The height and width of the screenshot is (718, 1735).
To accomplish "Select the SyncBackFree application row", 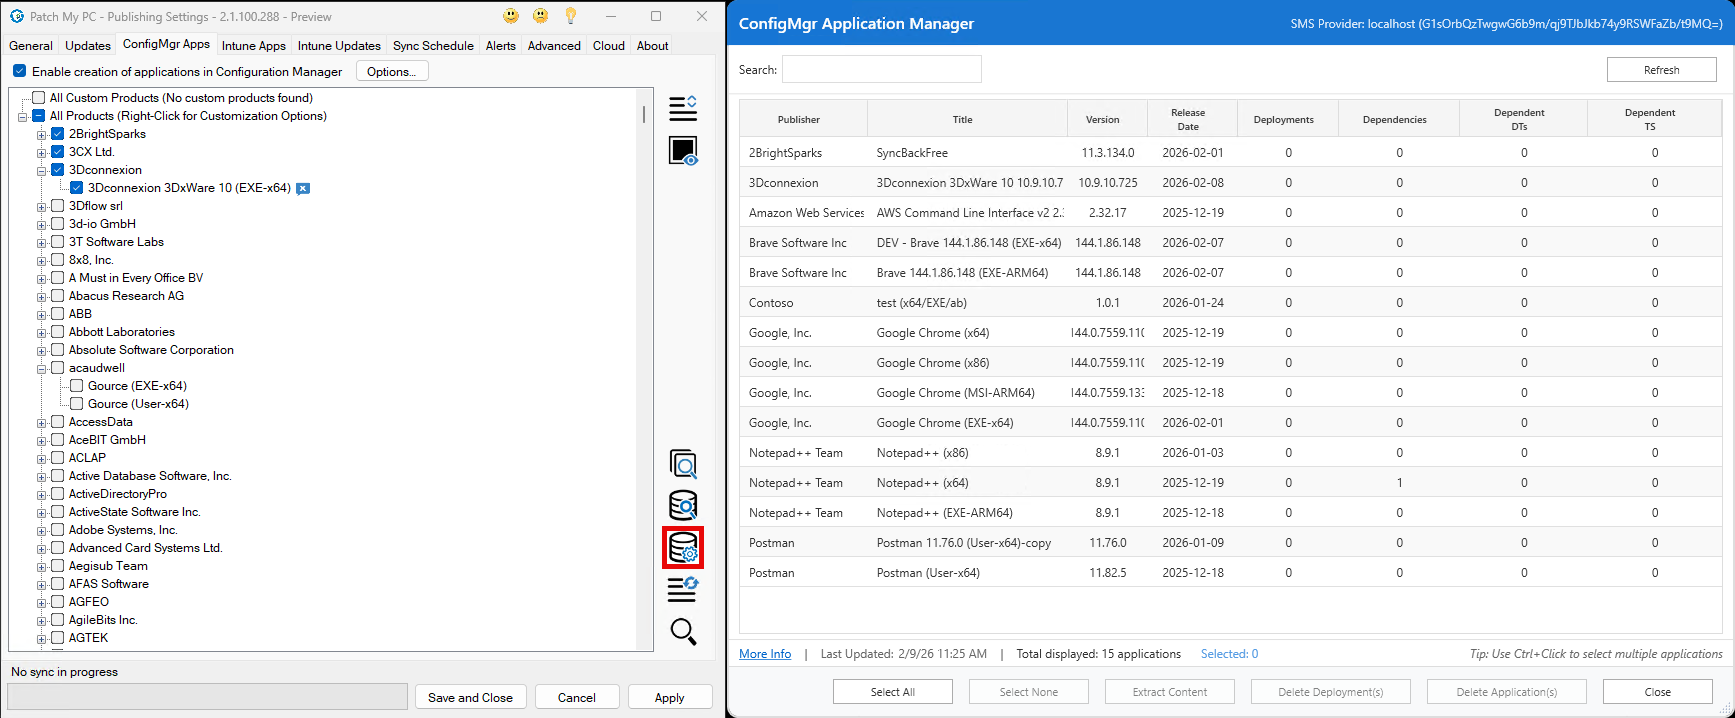I will (x=1231, y=153).
